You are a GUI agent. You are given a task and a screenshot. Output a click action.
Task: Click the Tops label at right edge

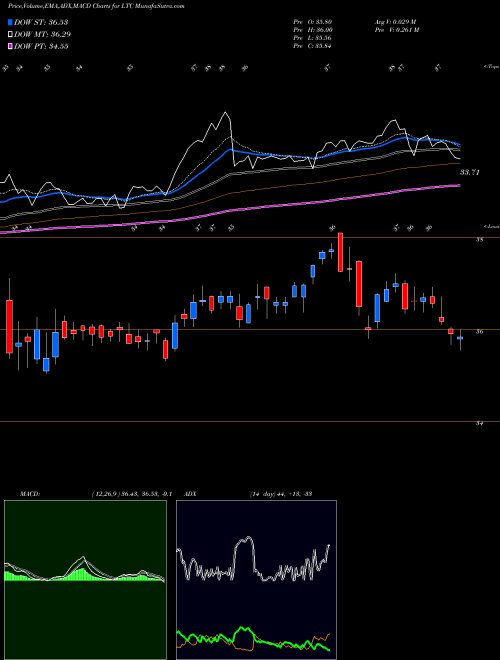coord(491,67)
